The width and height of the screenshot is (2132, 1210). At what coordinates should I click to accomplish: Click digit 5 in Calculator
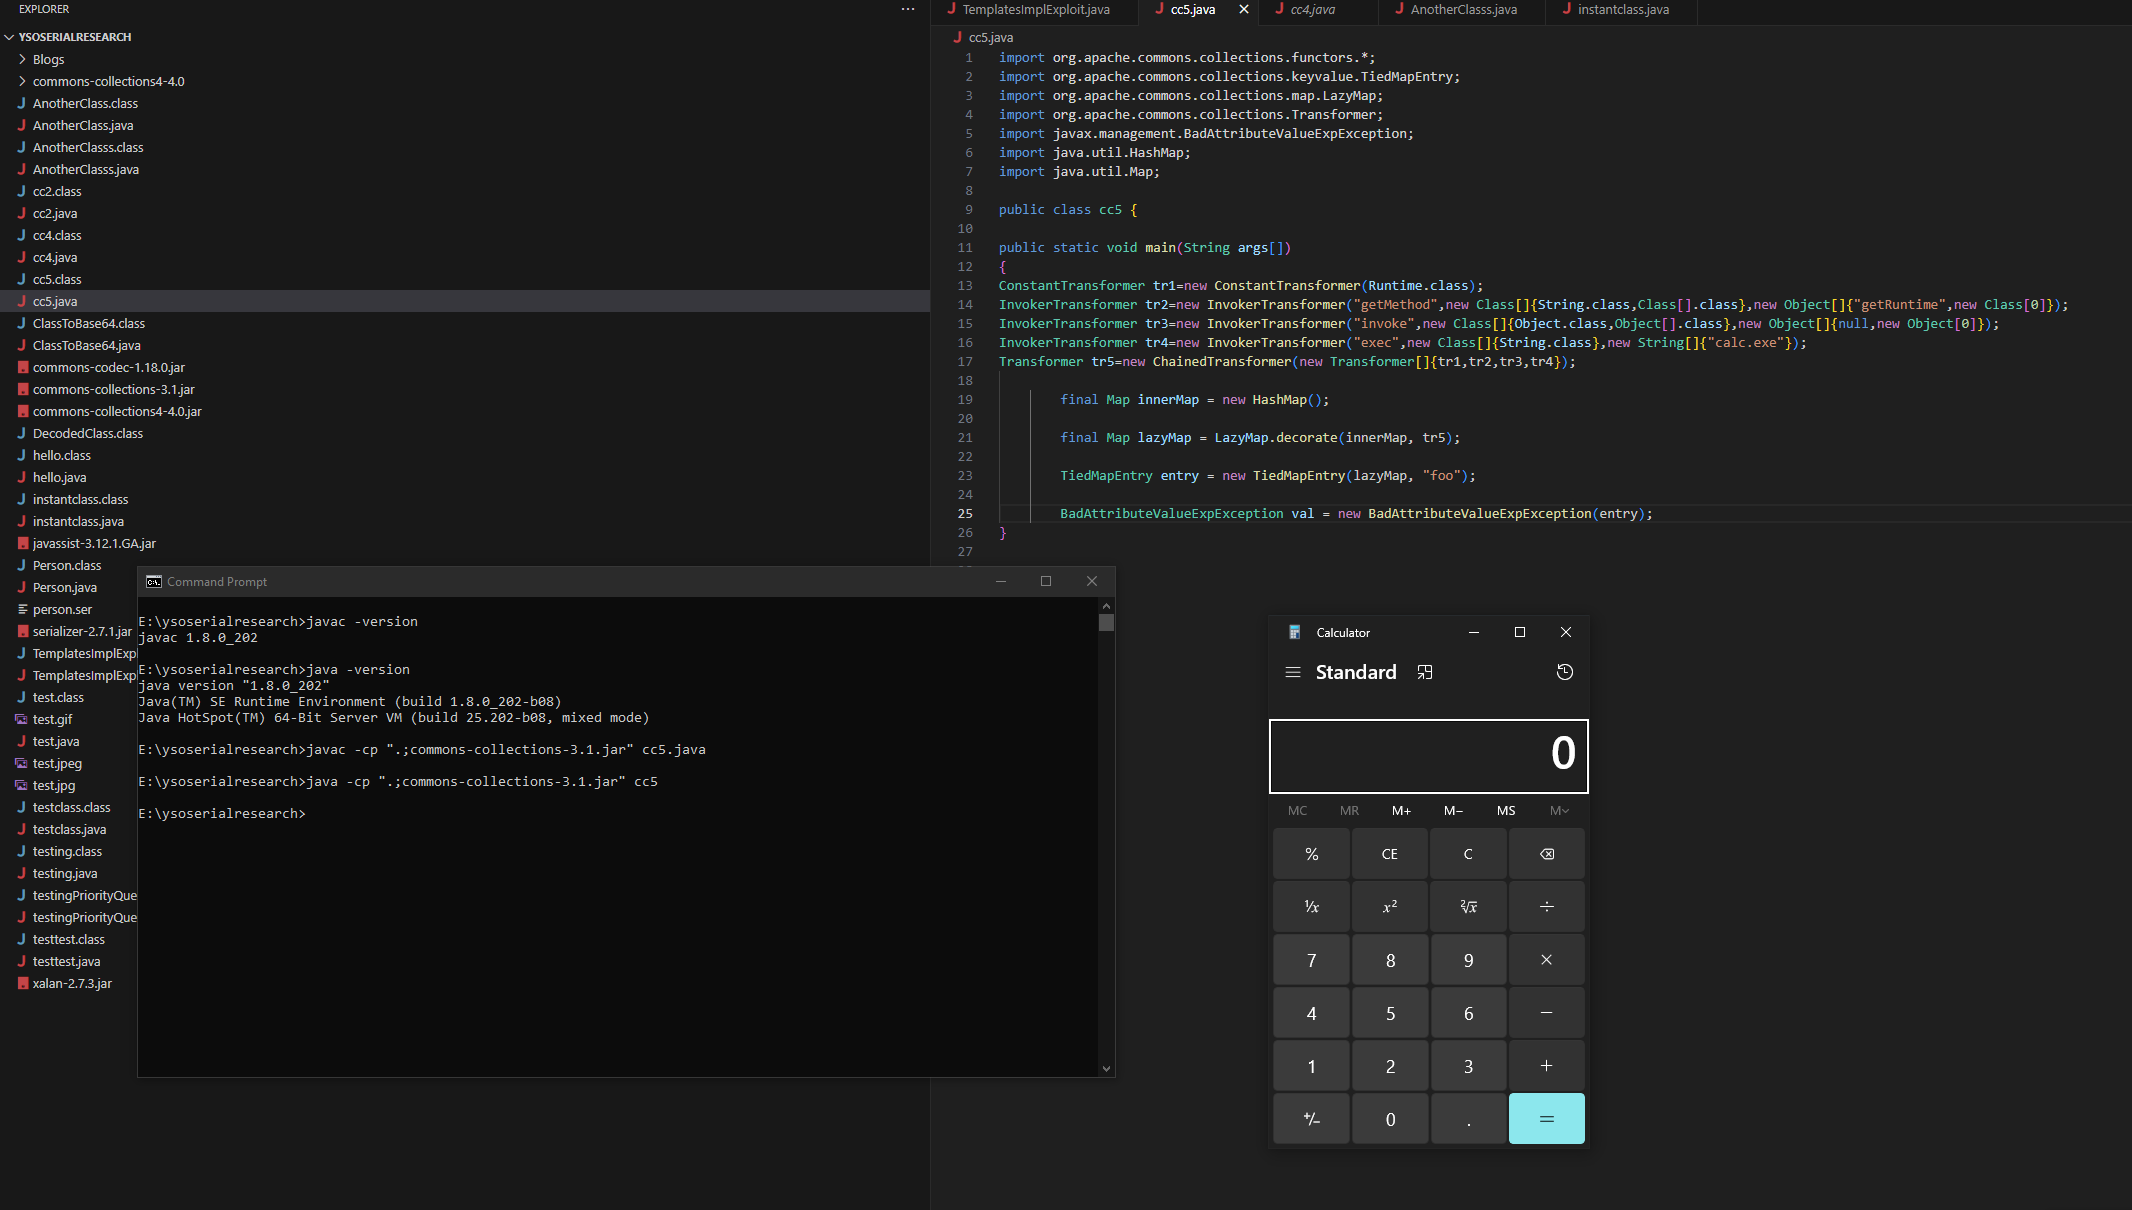1390,1013
